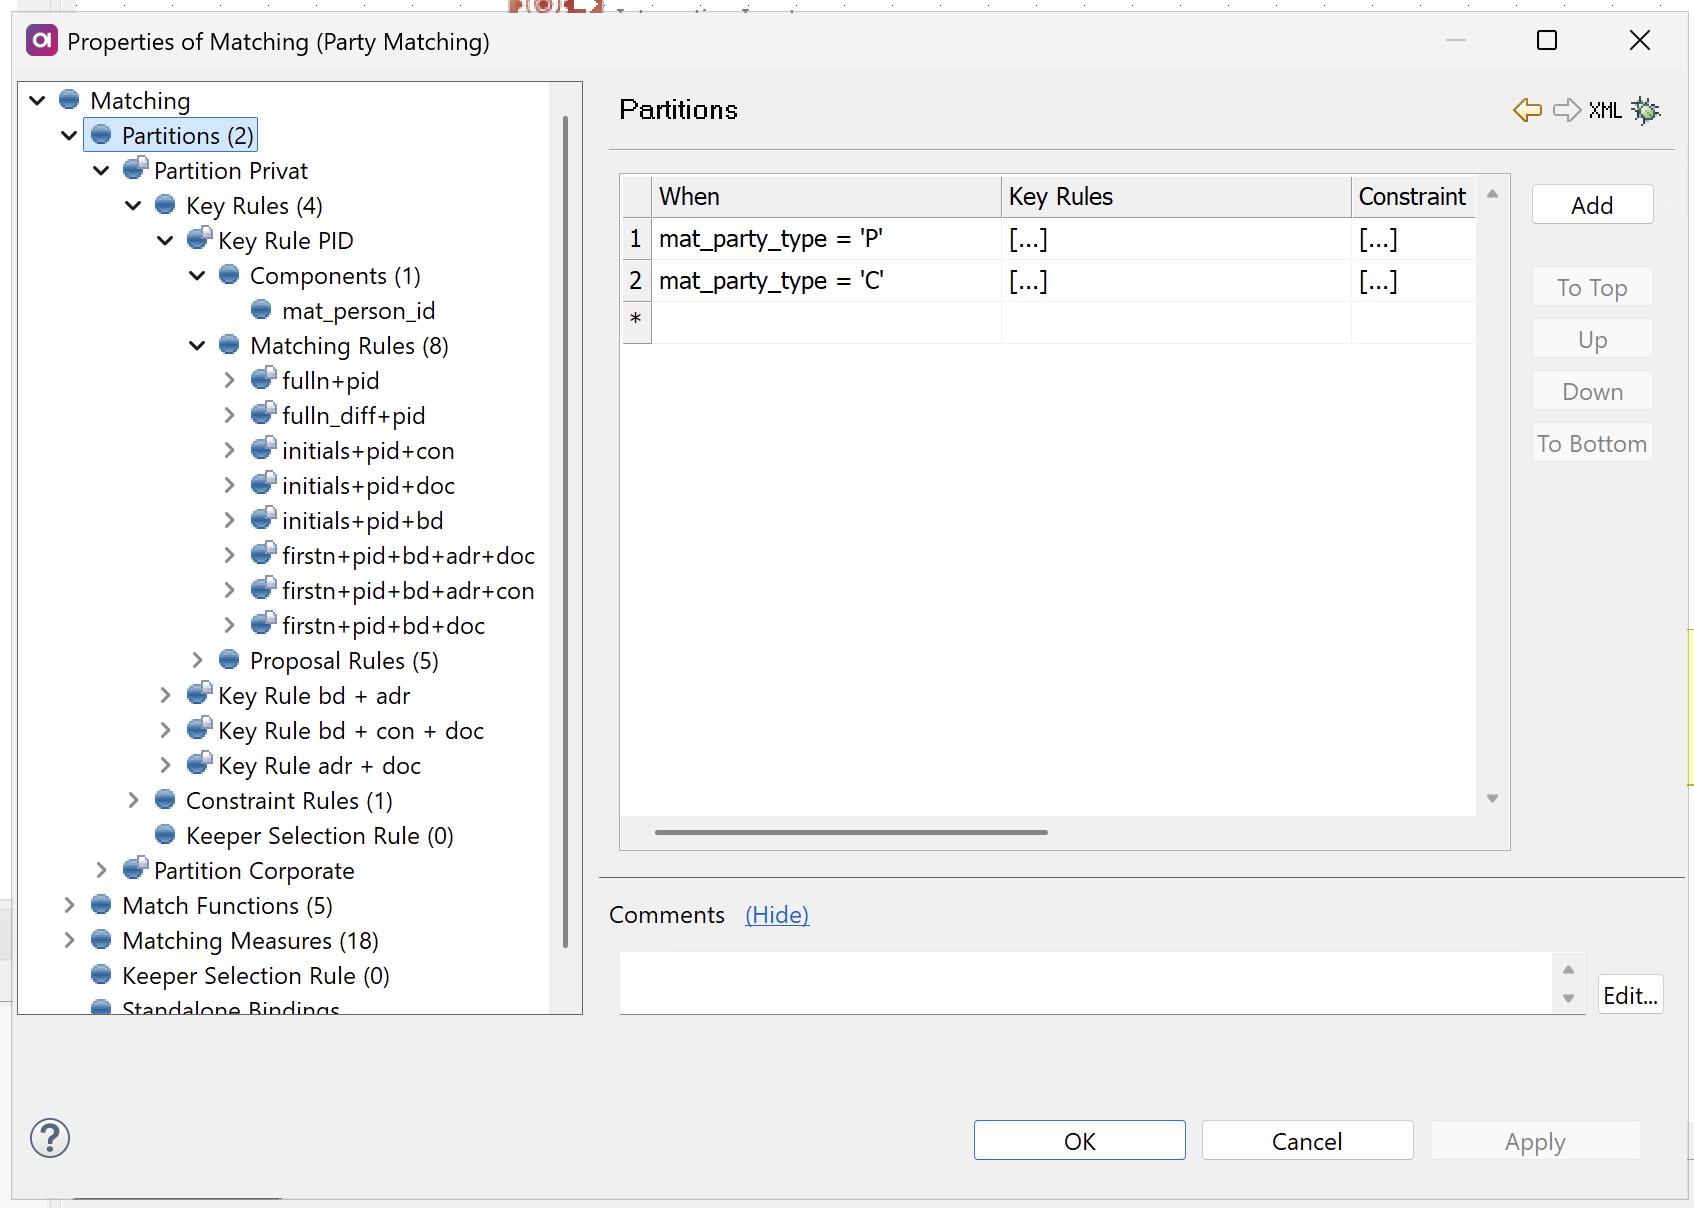Click the back navigation arrow above Partitions
This screenshot has height=1208, width=1694.
1527,110
